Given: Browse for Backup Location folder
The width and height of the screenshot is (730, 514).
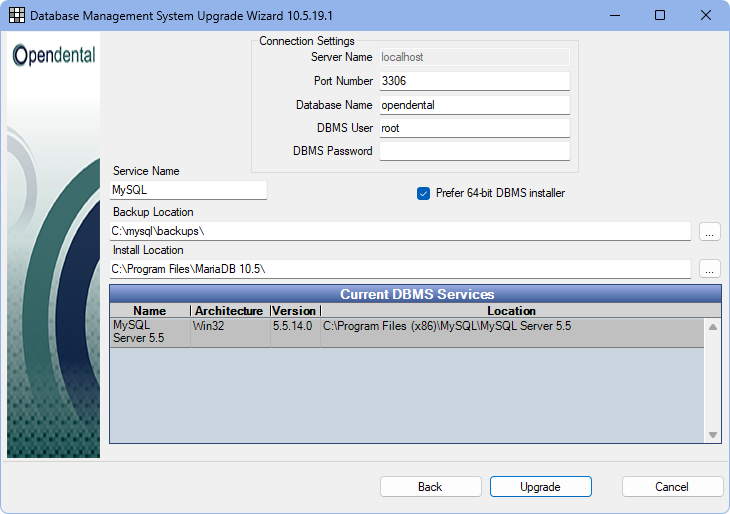Looking at the screenshot, I should coord(710,231).
